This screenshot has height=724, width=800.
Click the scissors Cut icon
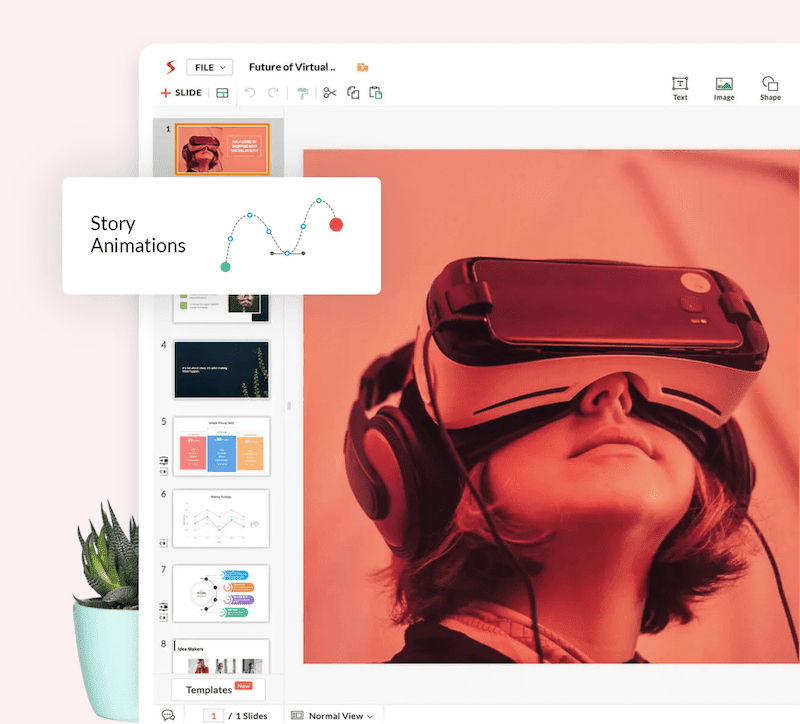[329, 93]
